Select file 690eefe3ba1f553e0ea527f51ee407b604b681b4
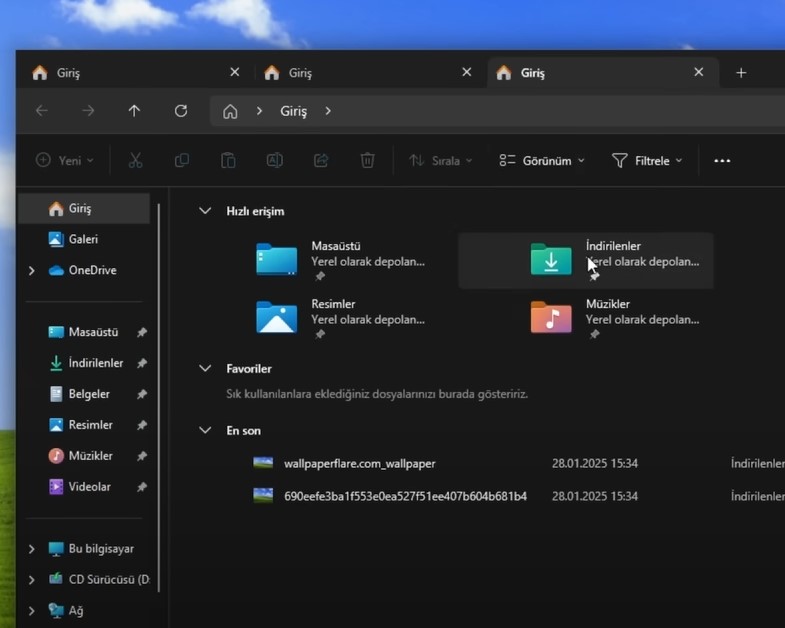The height and width of the screenshot is (628, 785). click(406, 496)
